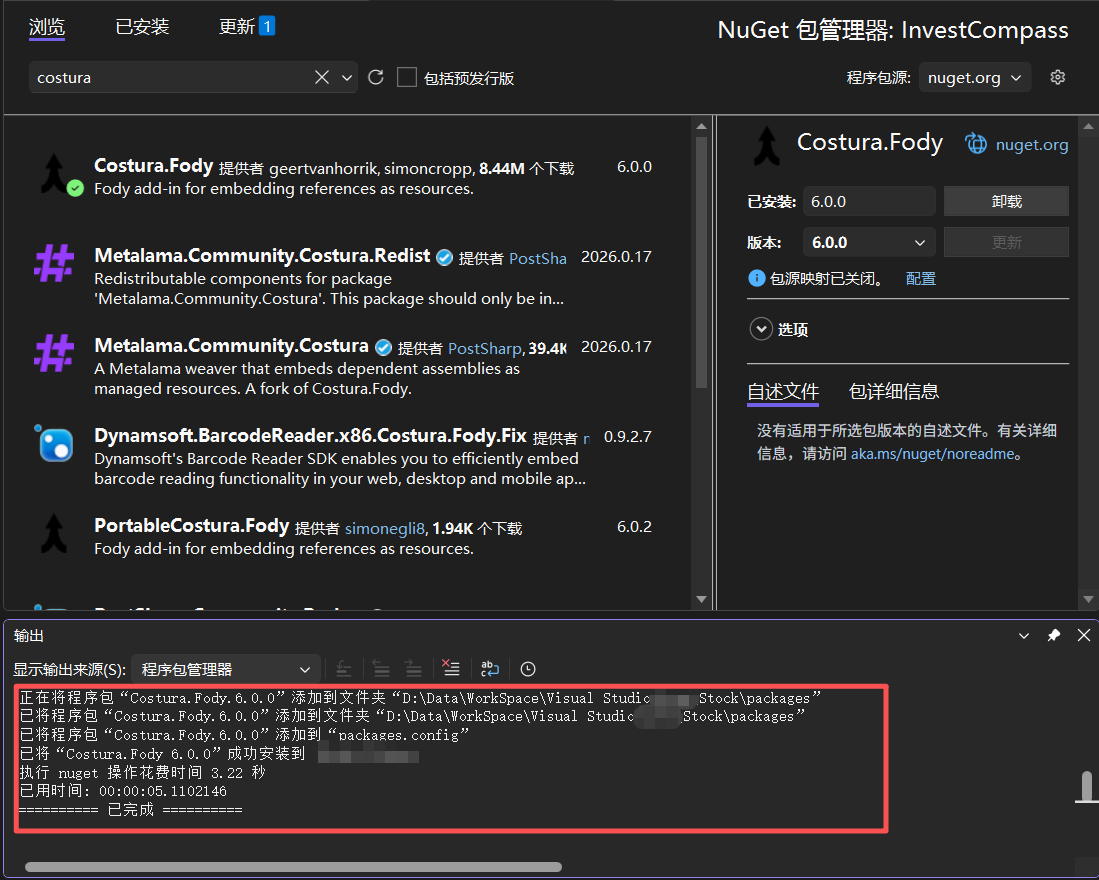Screen dimensions: 1099x880
Task: Click the Dynamsoft BarcodeReader package icon
Action: point(54,443)
